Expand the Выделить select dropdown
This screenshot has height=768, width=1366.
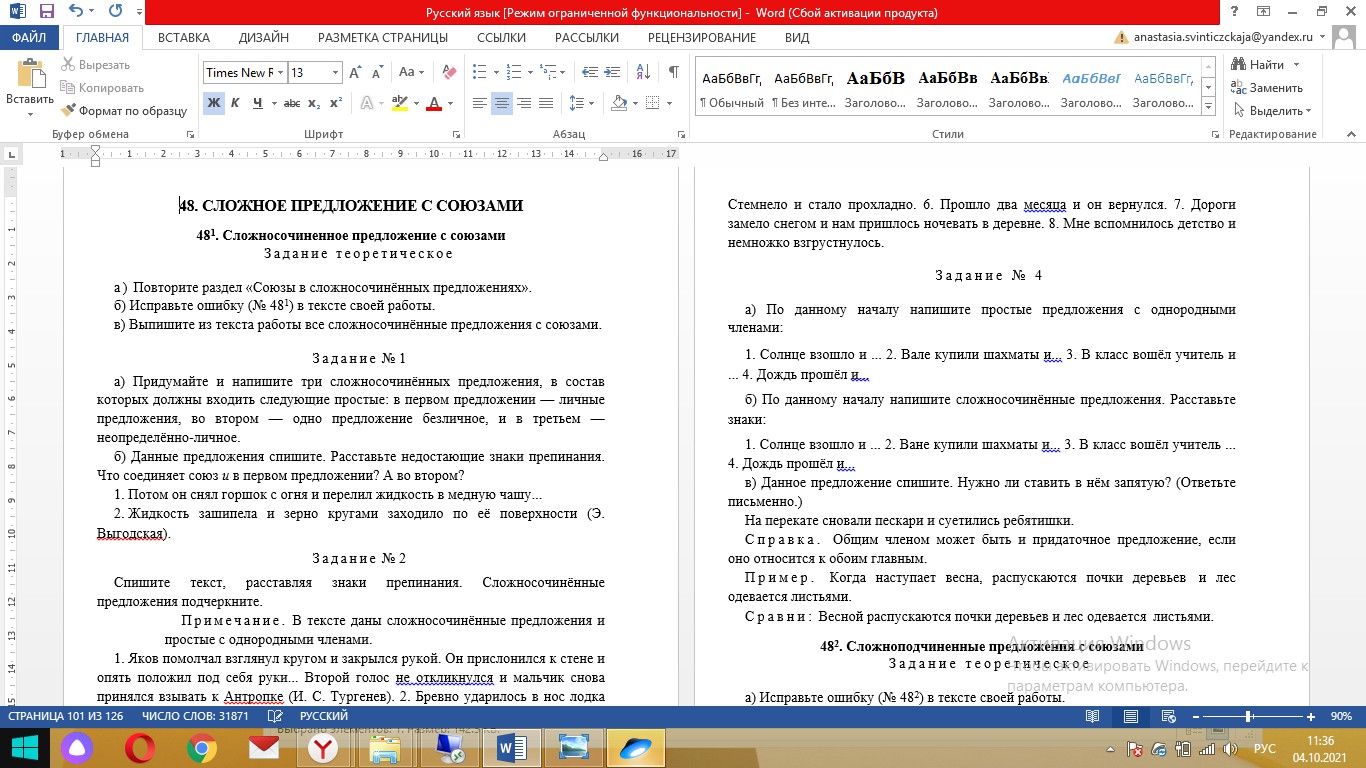click(1308, 111)
